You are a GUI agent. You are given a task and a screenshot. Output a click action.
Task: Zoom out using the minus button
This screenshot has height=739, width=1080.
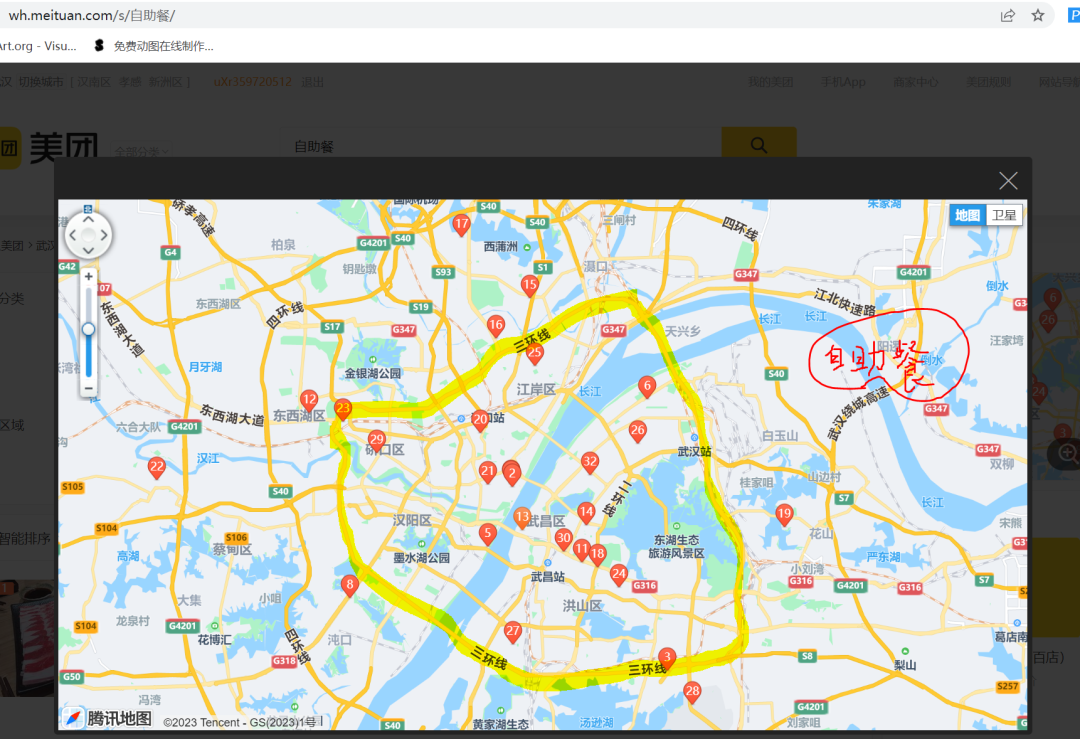tap(88, 388)
